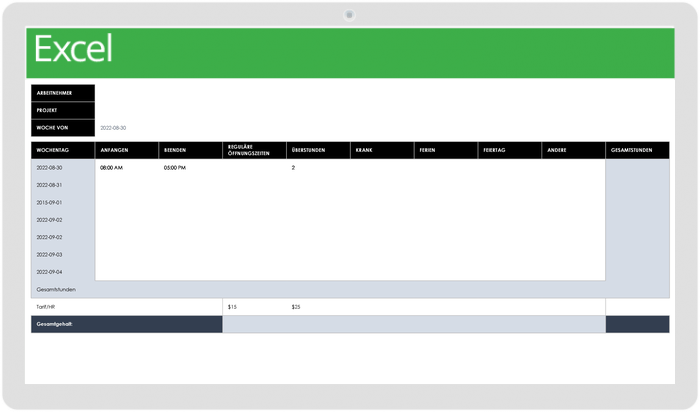This screenshot has height=412, width=700.
Task: Click the ARBEITNEHMER label cell
Action: (x=63, y=93)
